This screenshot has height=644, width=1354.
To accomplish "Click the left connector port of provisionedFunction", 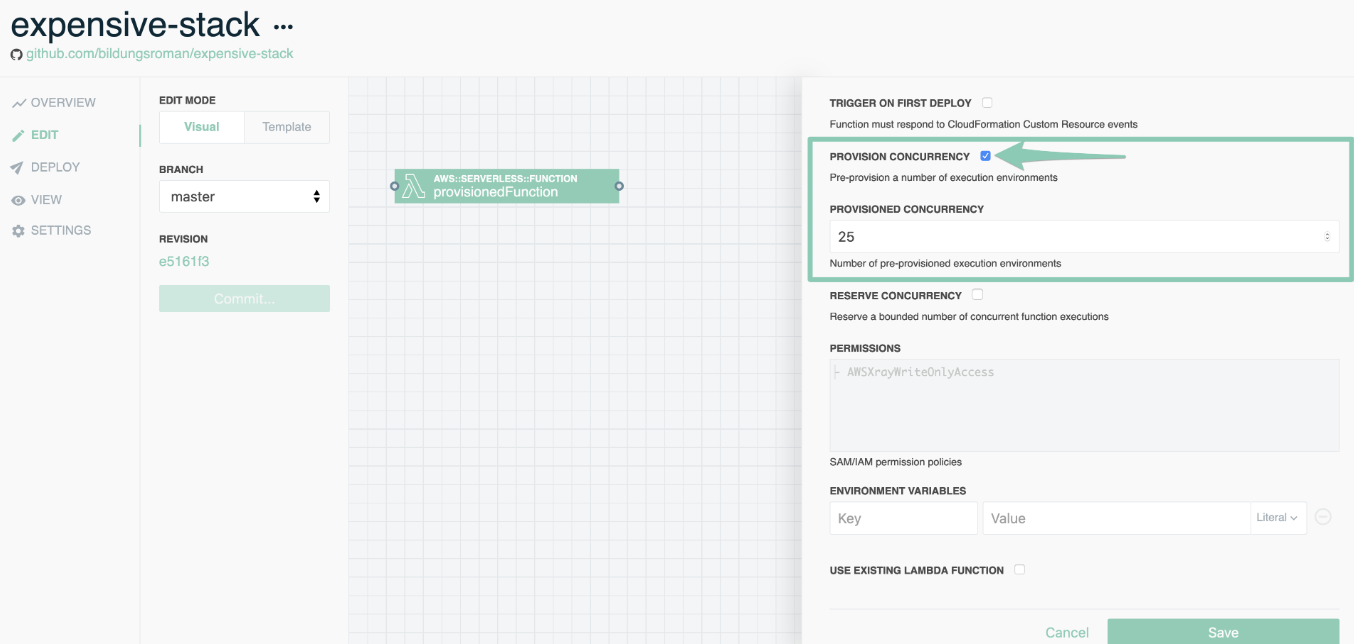I will tap(395, 186).
